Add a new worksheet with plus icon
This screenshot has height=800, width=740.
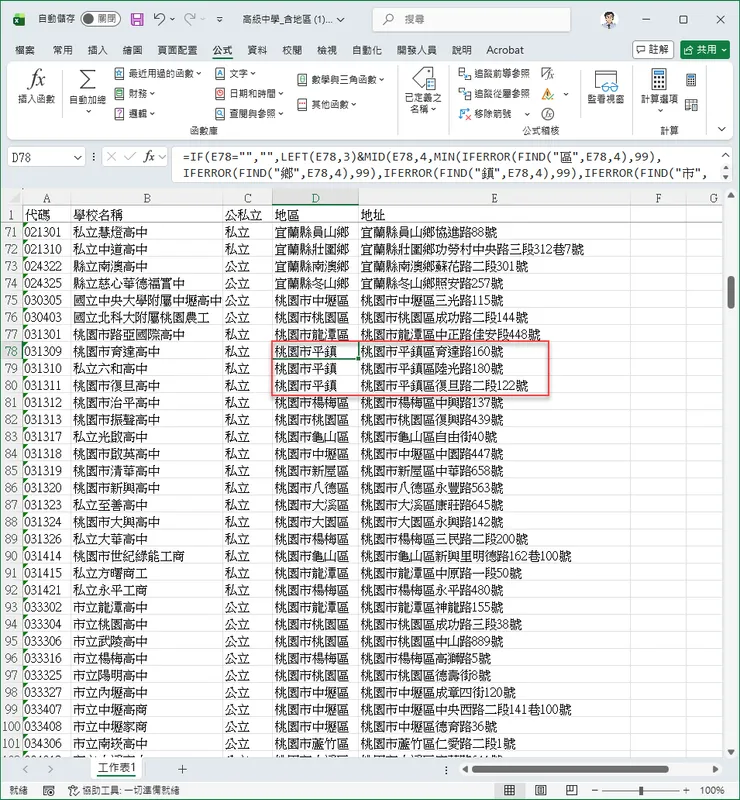182,769
